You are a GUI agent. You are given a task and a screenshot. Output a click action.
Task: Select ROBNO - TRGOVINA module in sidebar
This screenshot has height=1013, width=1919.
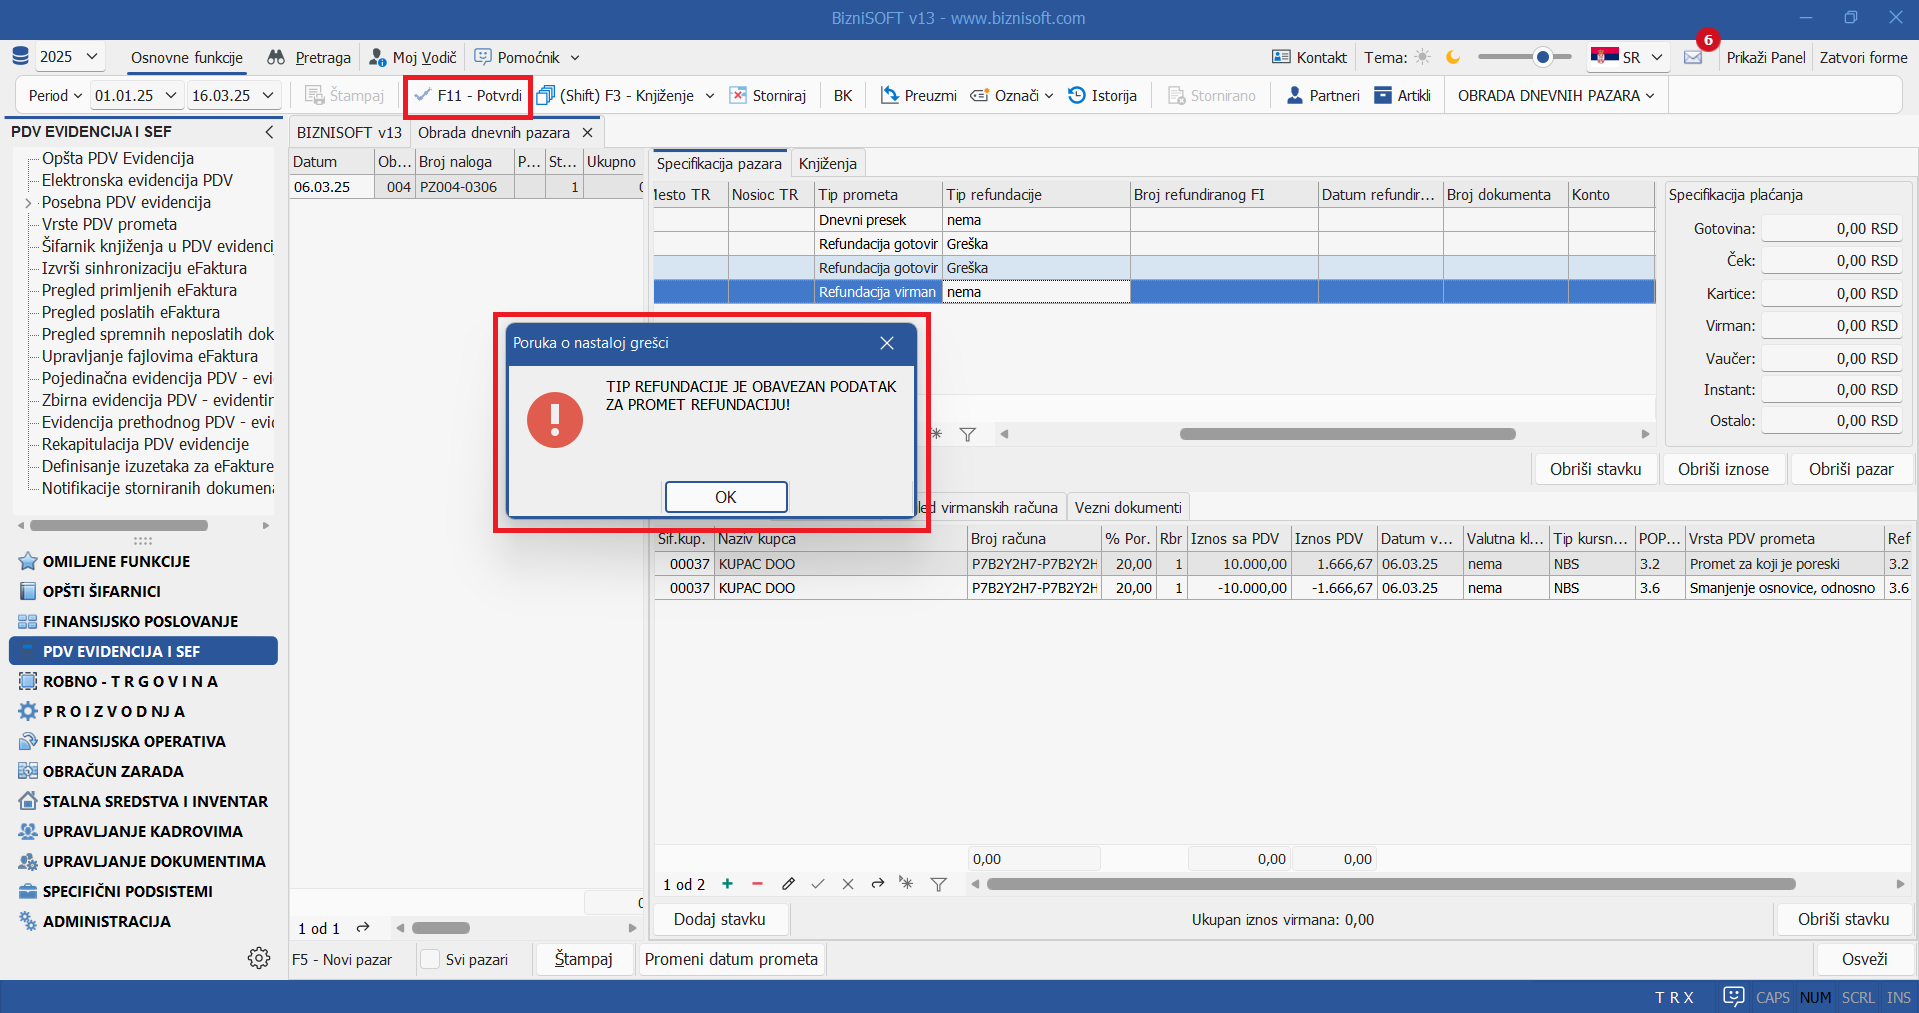(130, 682)
